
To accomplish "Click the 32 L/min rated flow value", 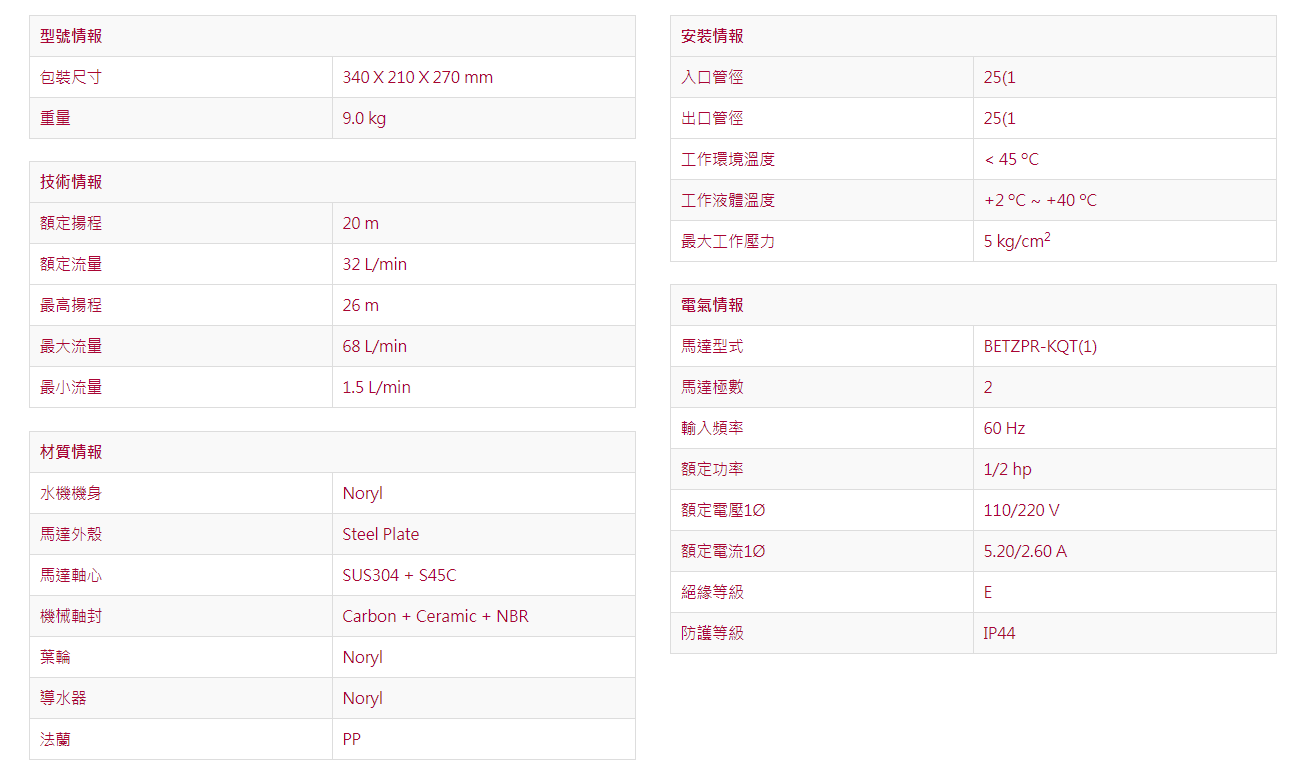I will 374,264.
